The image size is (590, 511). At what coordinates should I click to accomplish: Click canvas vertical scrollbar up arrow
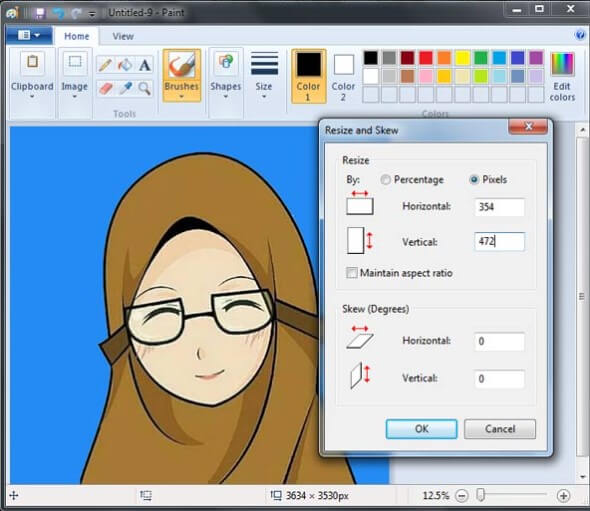[582, 130]
